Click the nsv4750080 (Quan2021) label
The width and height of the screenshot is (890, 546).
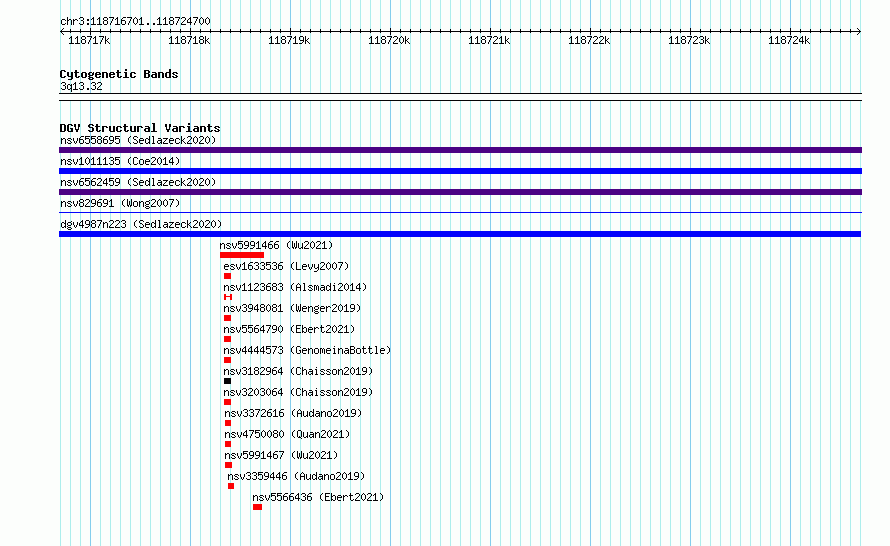coord(287,434)
